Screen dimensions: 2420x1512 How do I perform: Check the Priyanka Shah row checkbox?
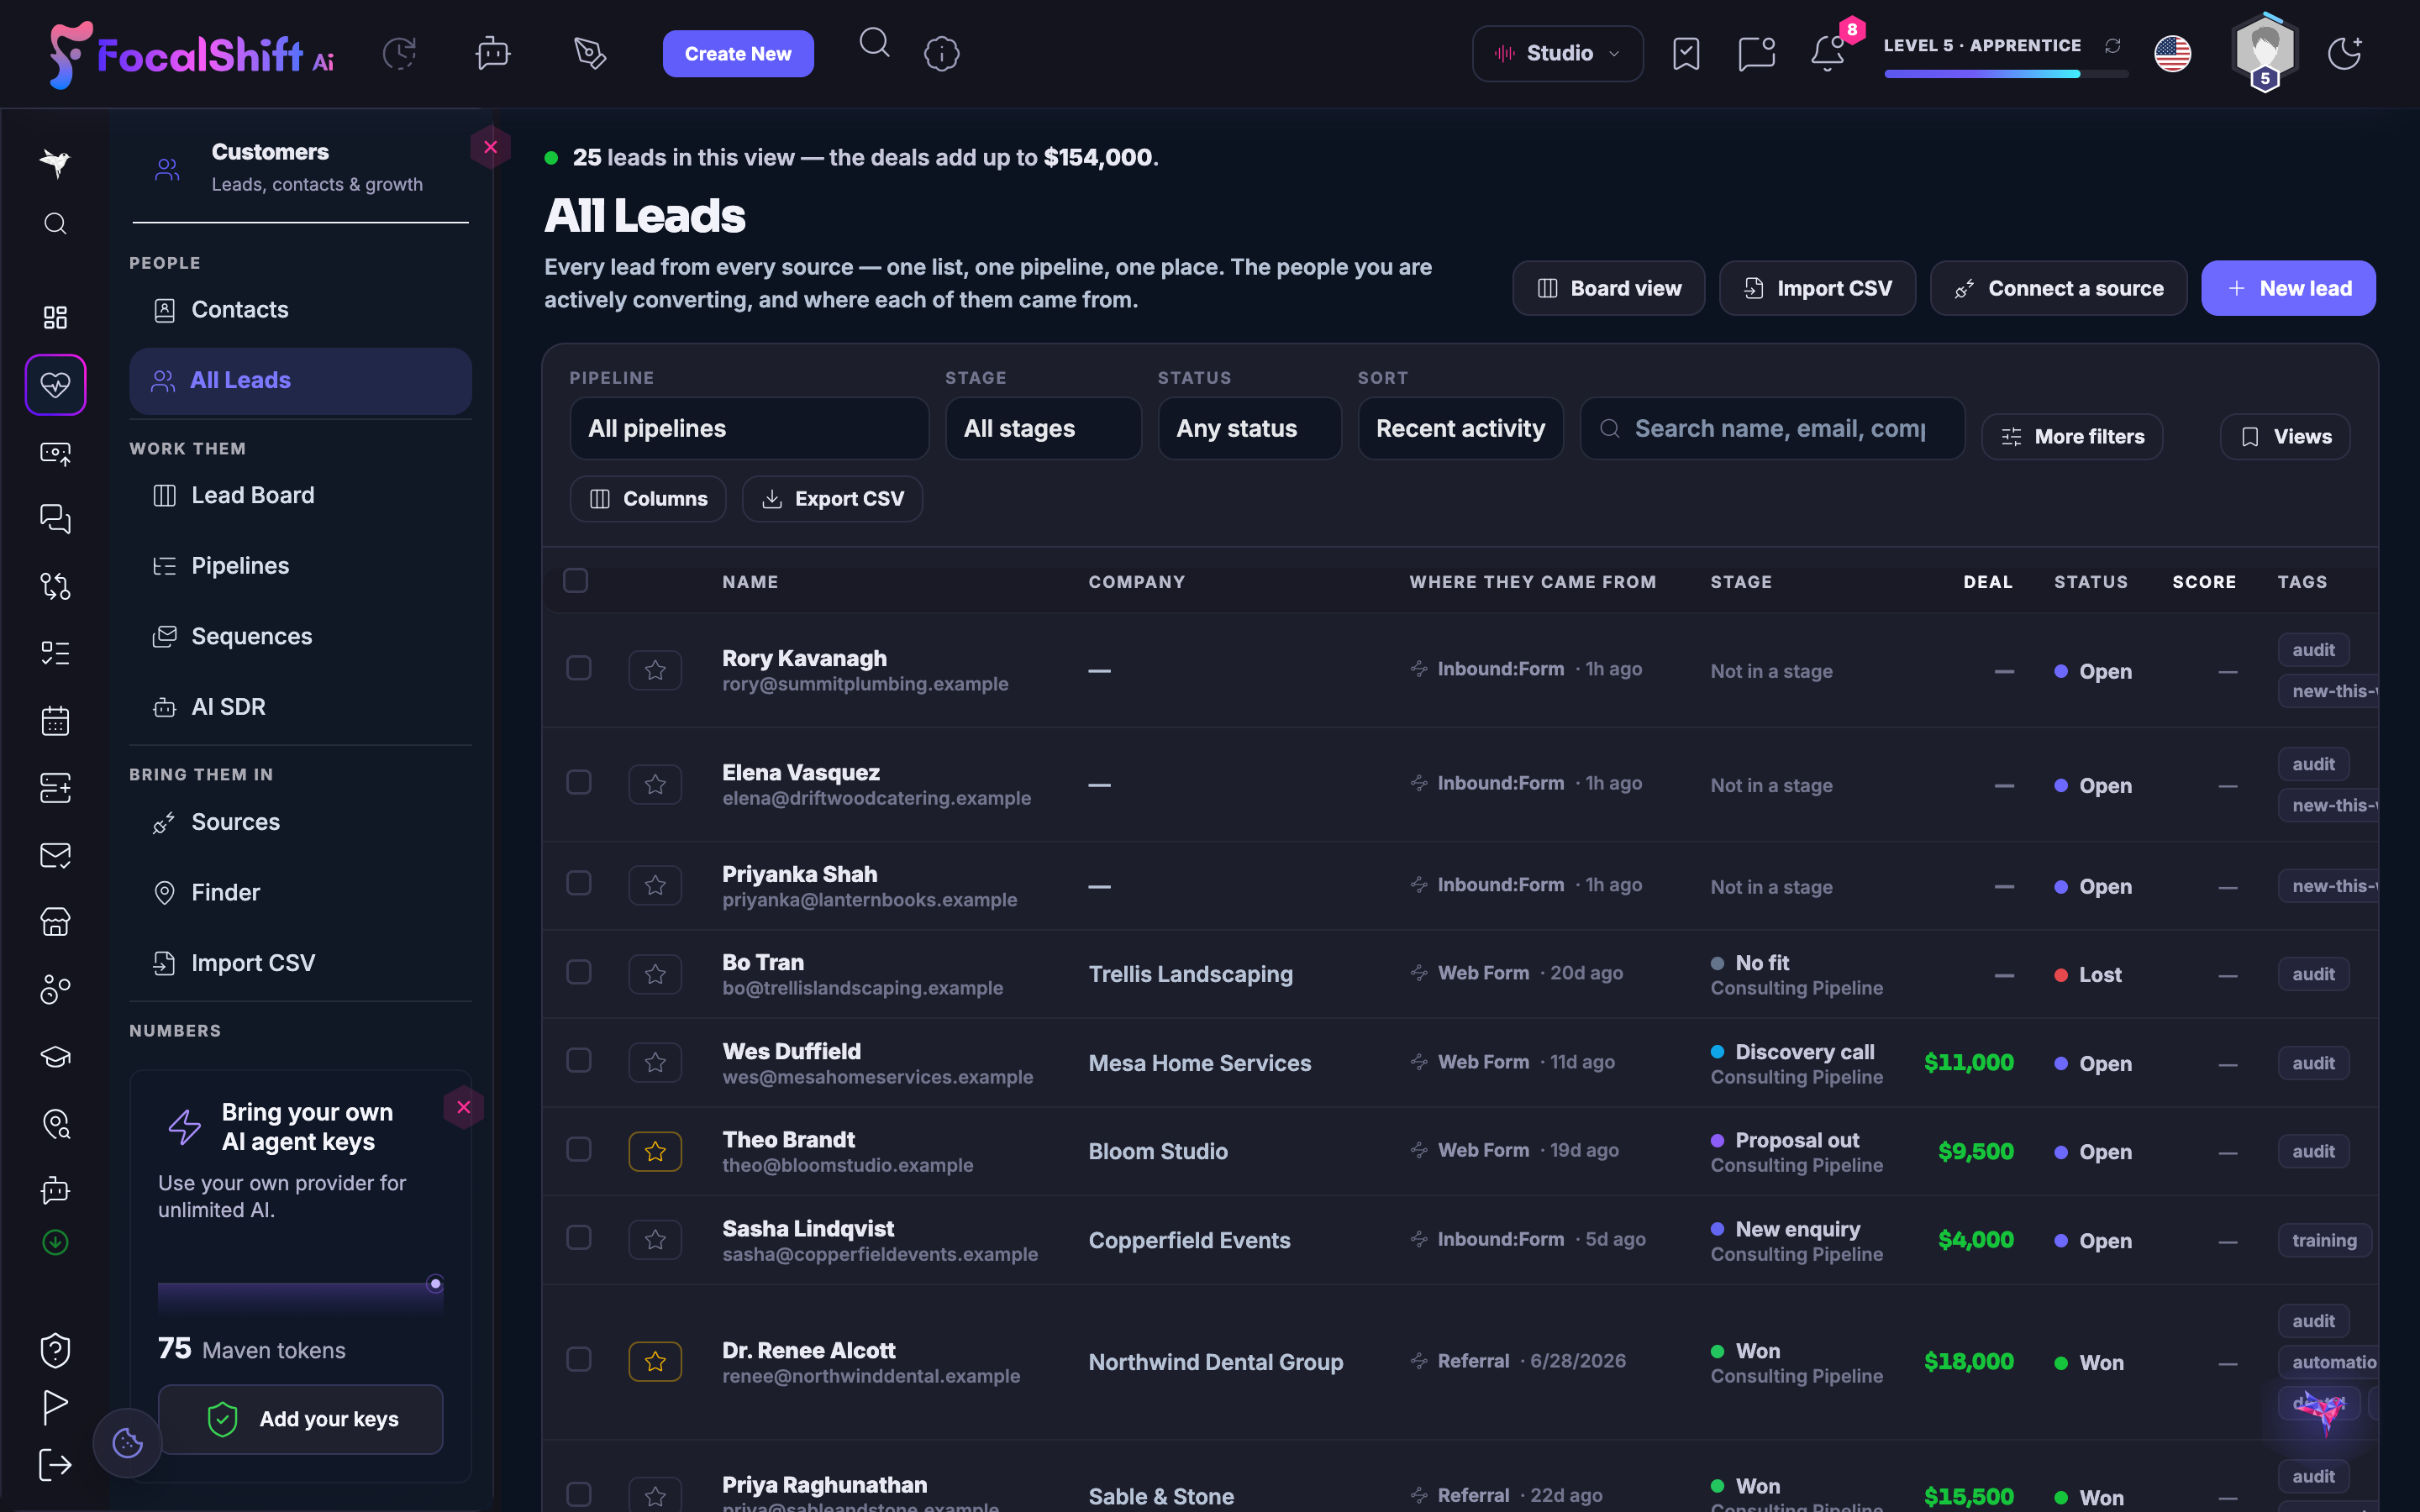click(578, 883)
